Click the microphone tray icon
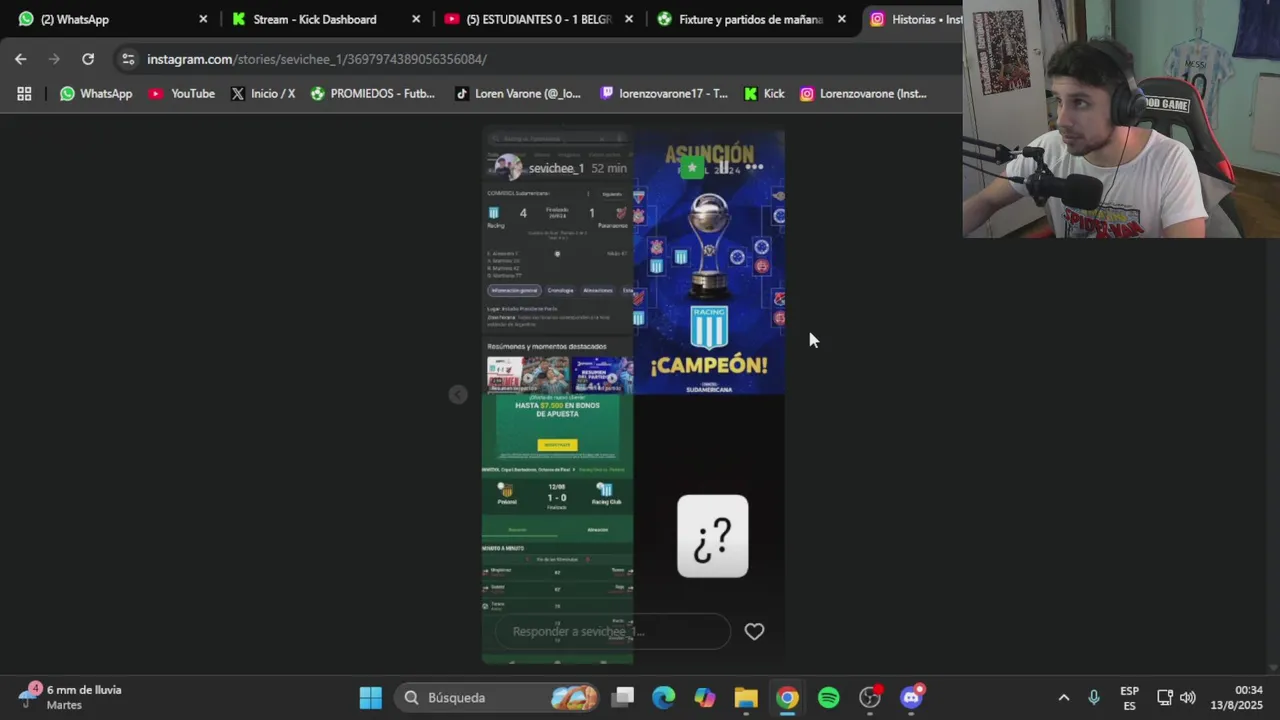The height and width of the screenshot is (720, 1280). pos(1094,697)
